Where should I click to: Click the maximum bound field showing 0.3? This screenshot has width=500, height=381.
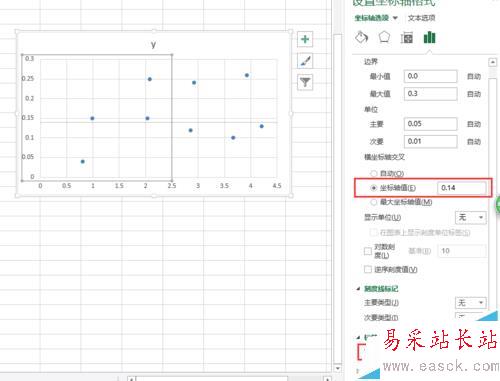click(x=430, y=94)
